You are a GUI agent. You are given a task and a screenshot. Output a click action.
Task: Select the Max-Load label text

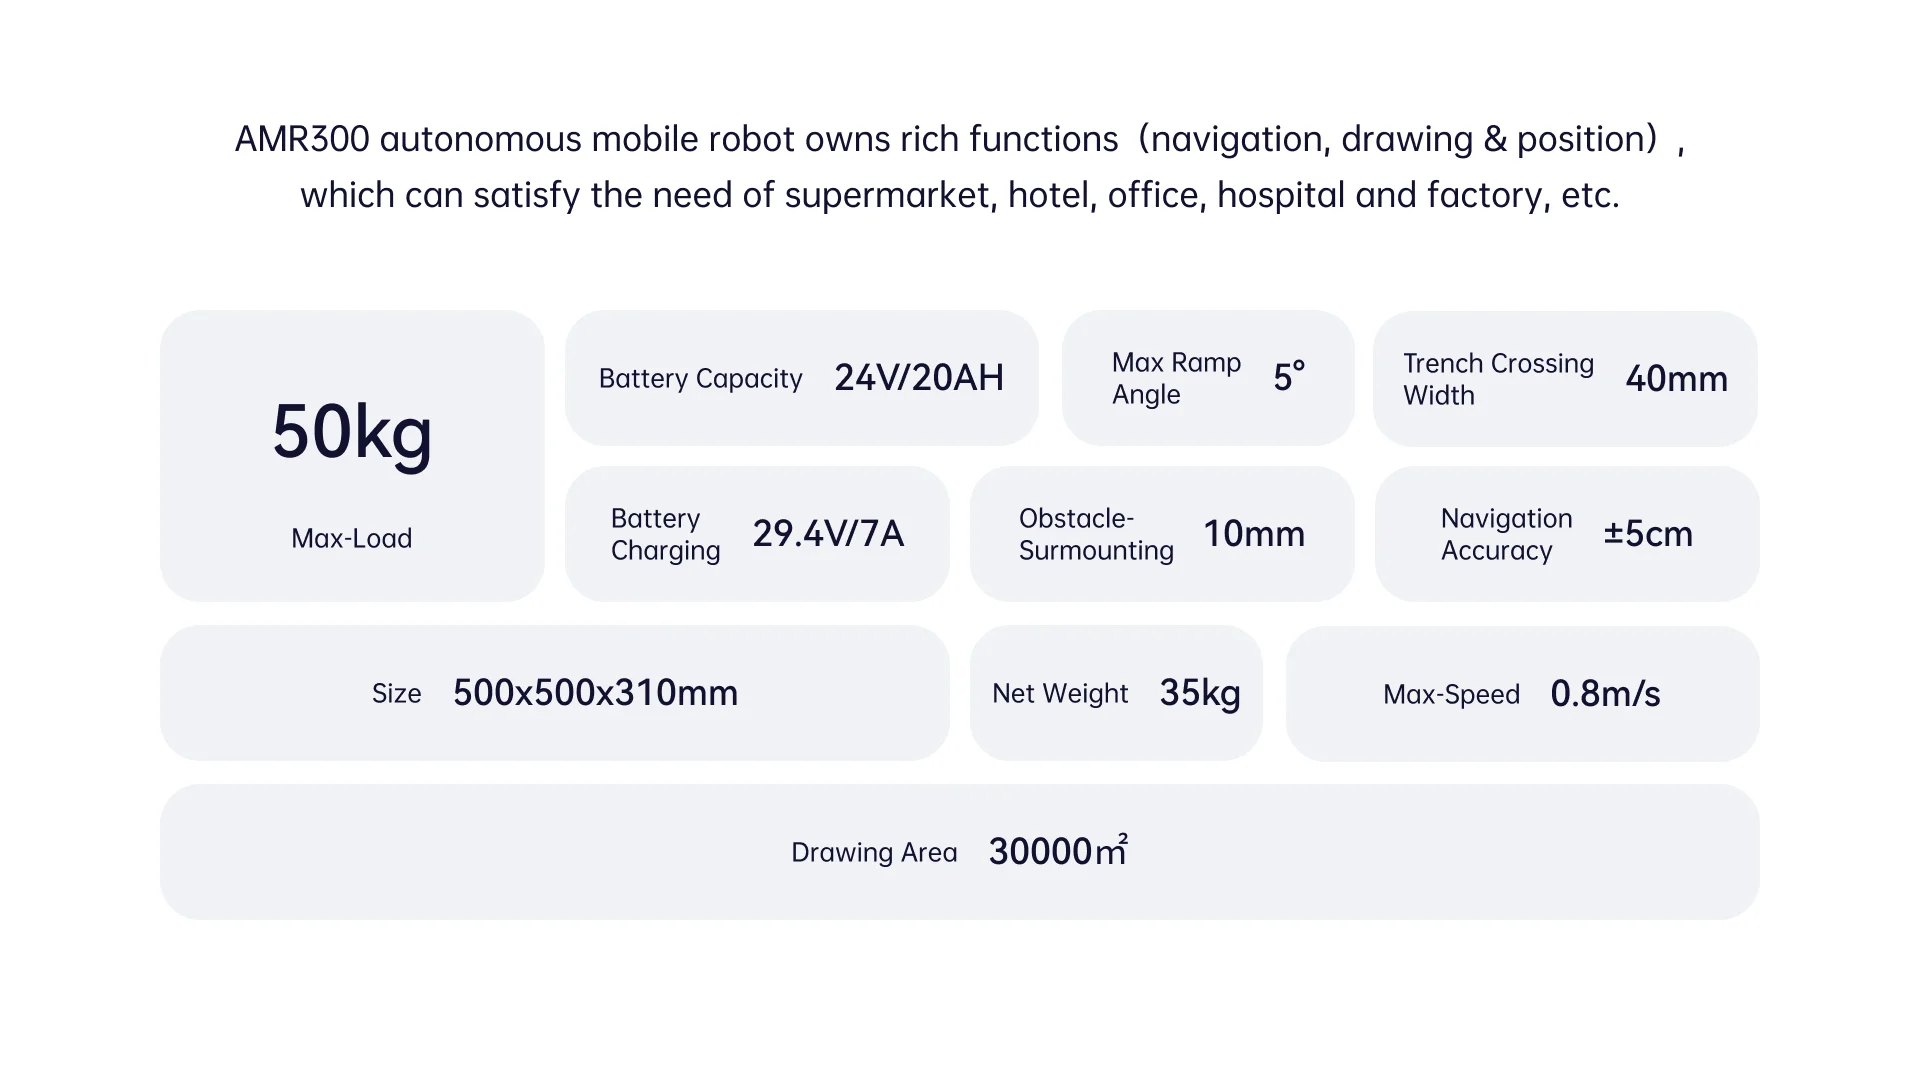point(352,538)
